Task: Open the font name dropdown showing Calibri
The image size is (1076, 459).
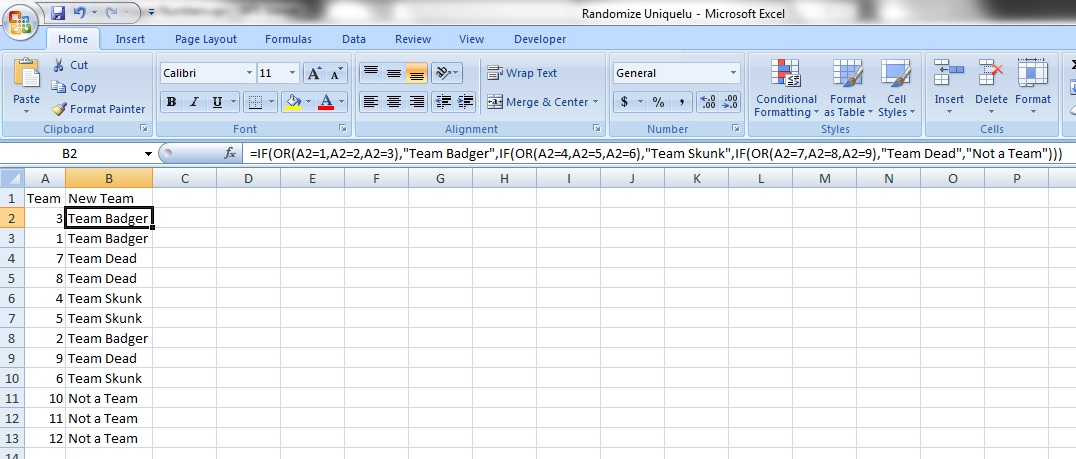Action: 248,73
